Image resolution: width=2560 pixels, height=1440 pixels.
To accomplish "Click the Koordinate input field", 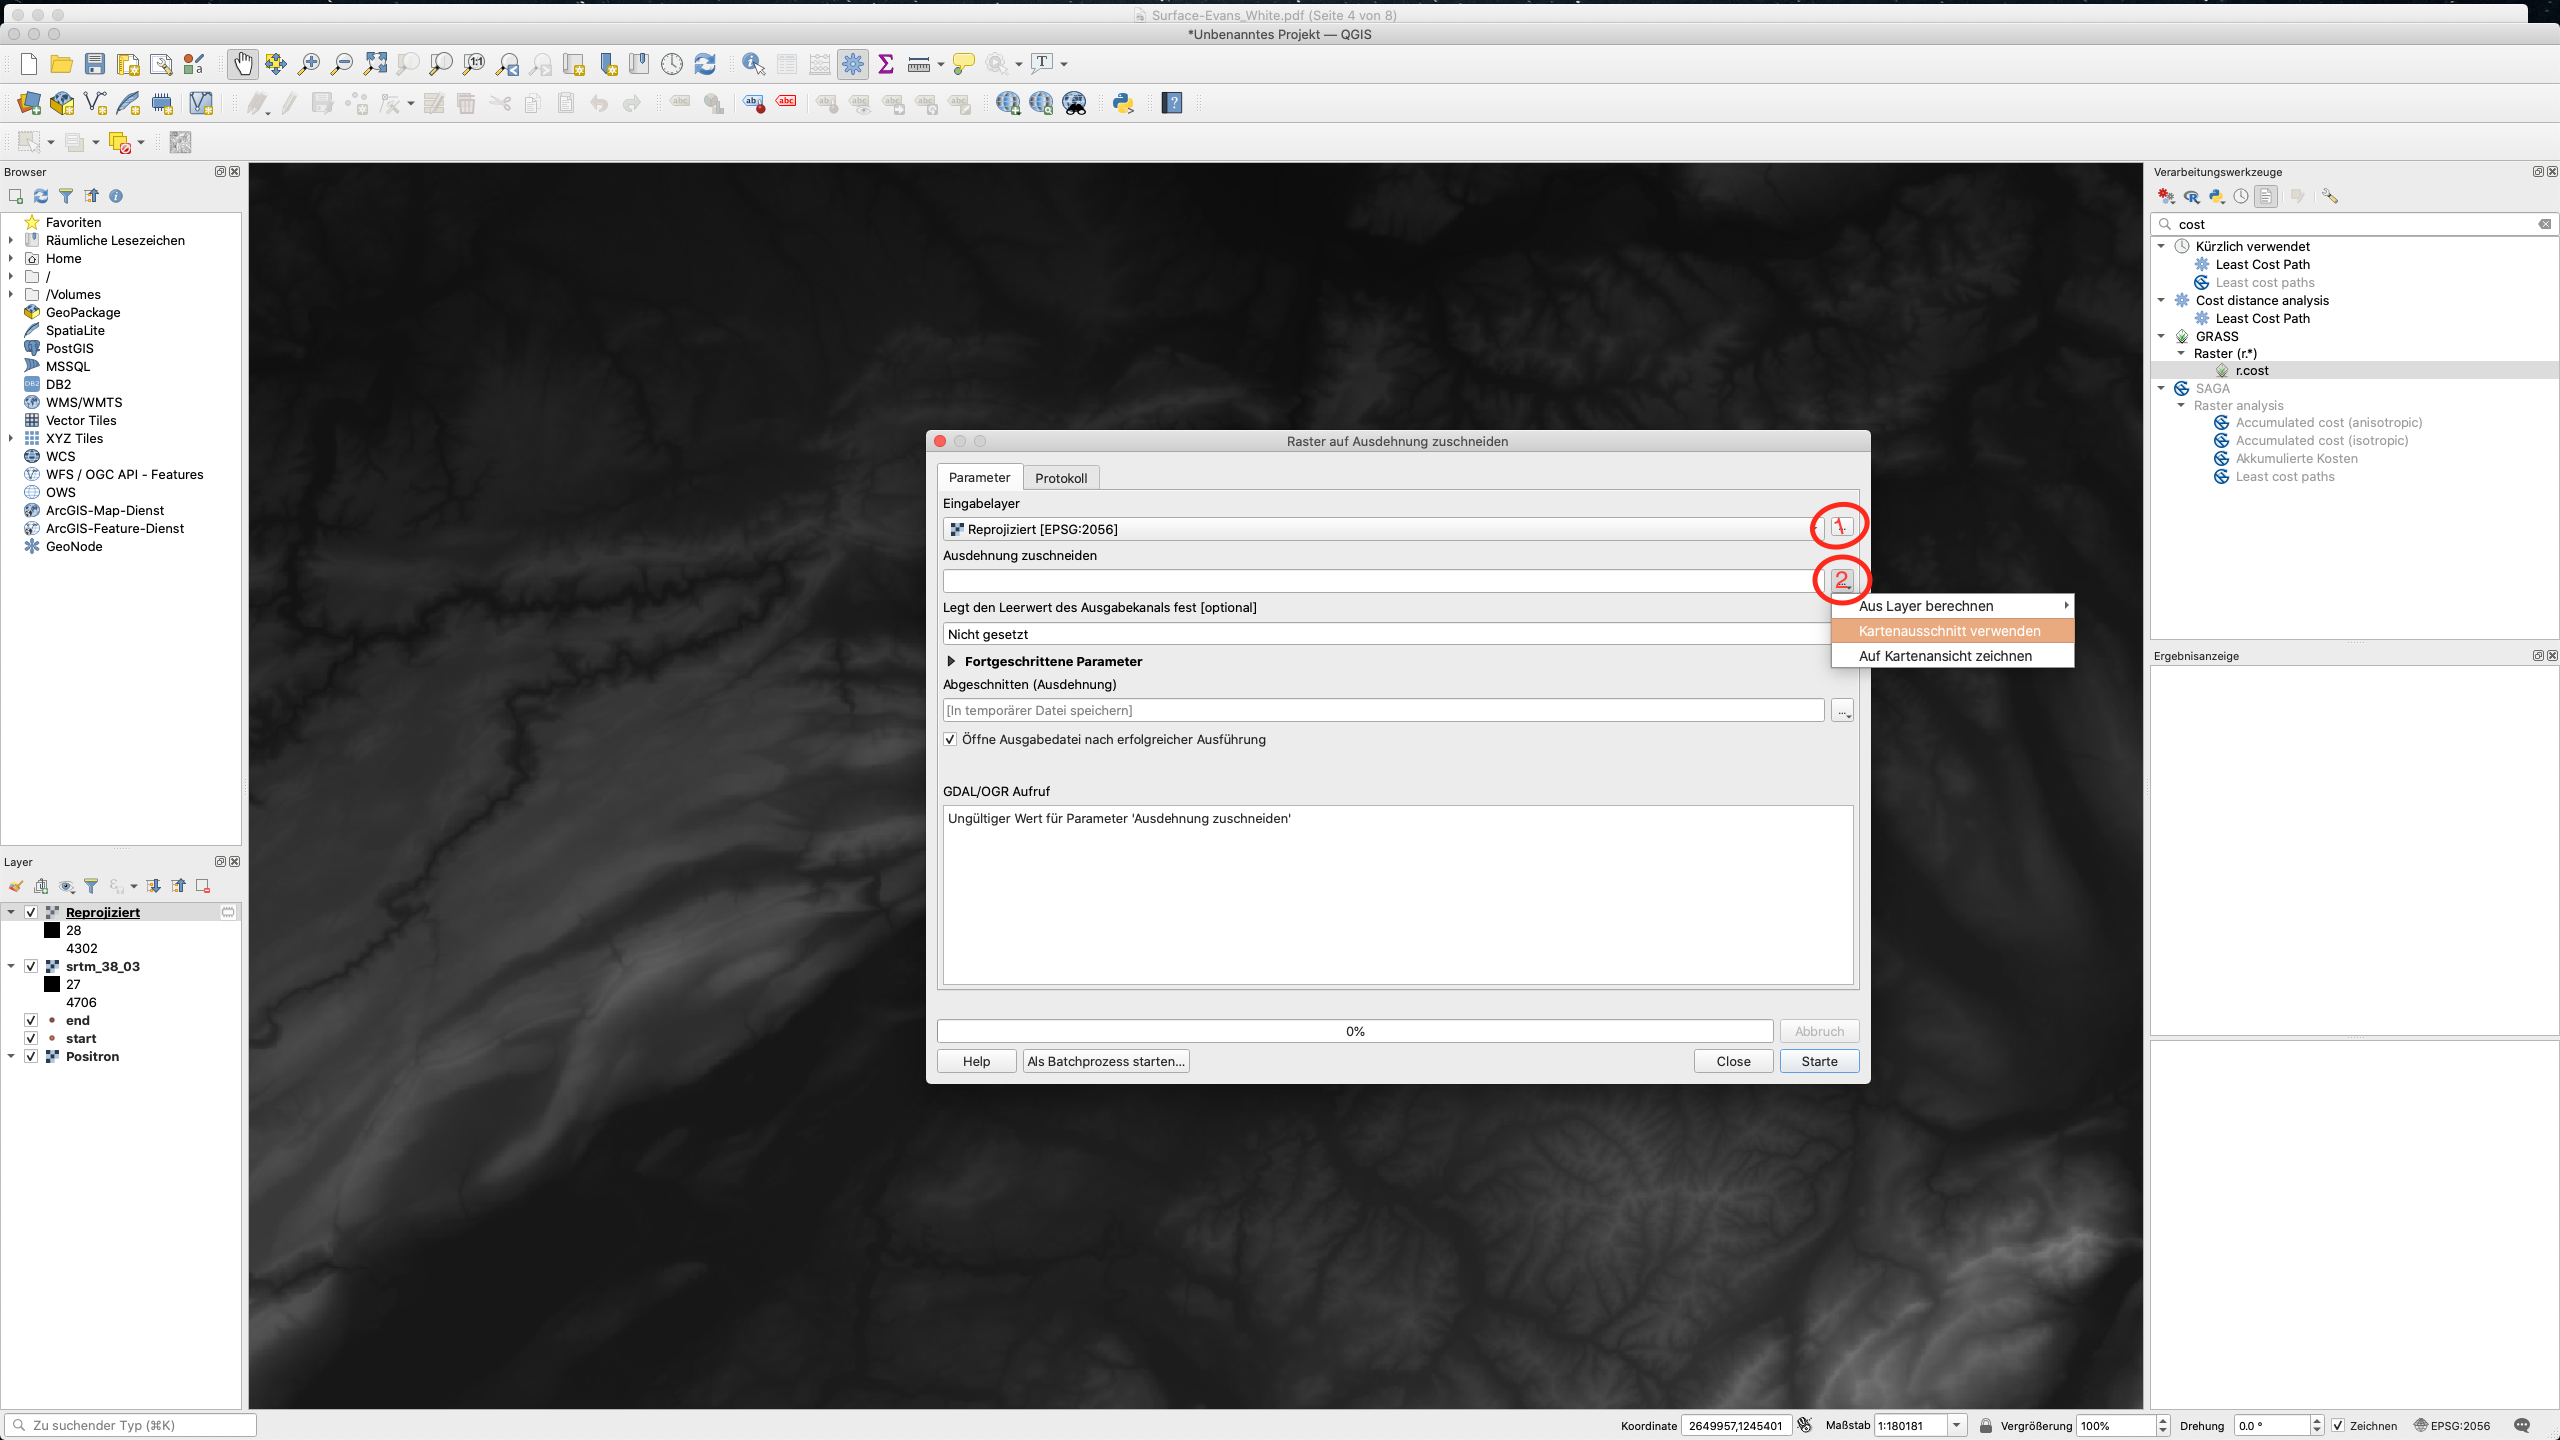I will pos(1735,1426).
